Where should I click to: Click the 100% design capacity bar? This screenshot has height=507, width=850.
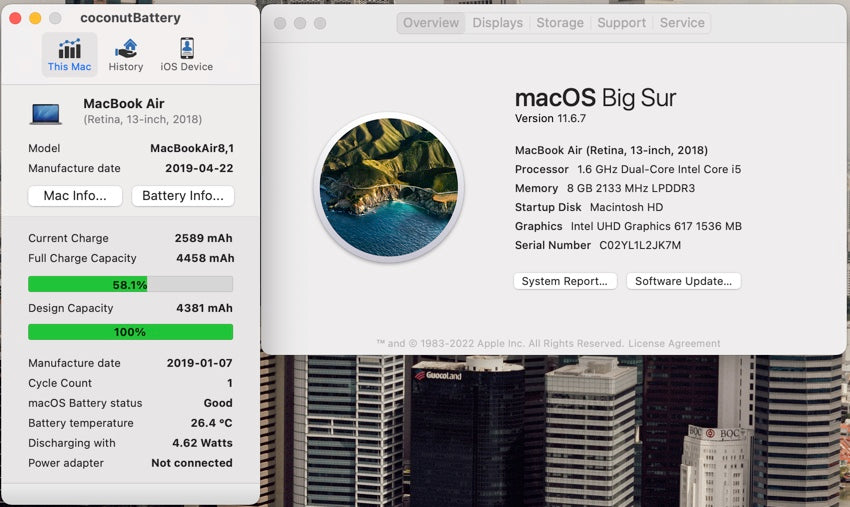[x=130, y=332]
